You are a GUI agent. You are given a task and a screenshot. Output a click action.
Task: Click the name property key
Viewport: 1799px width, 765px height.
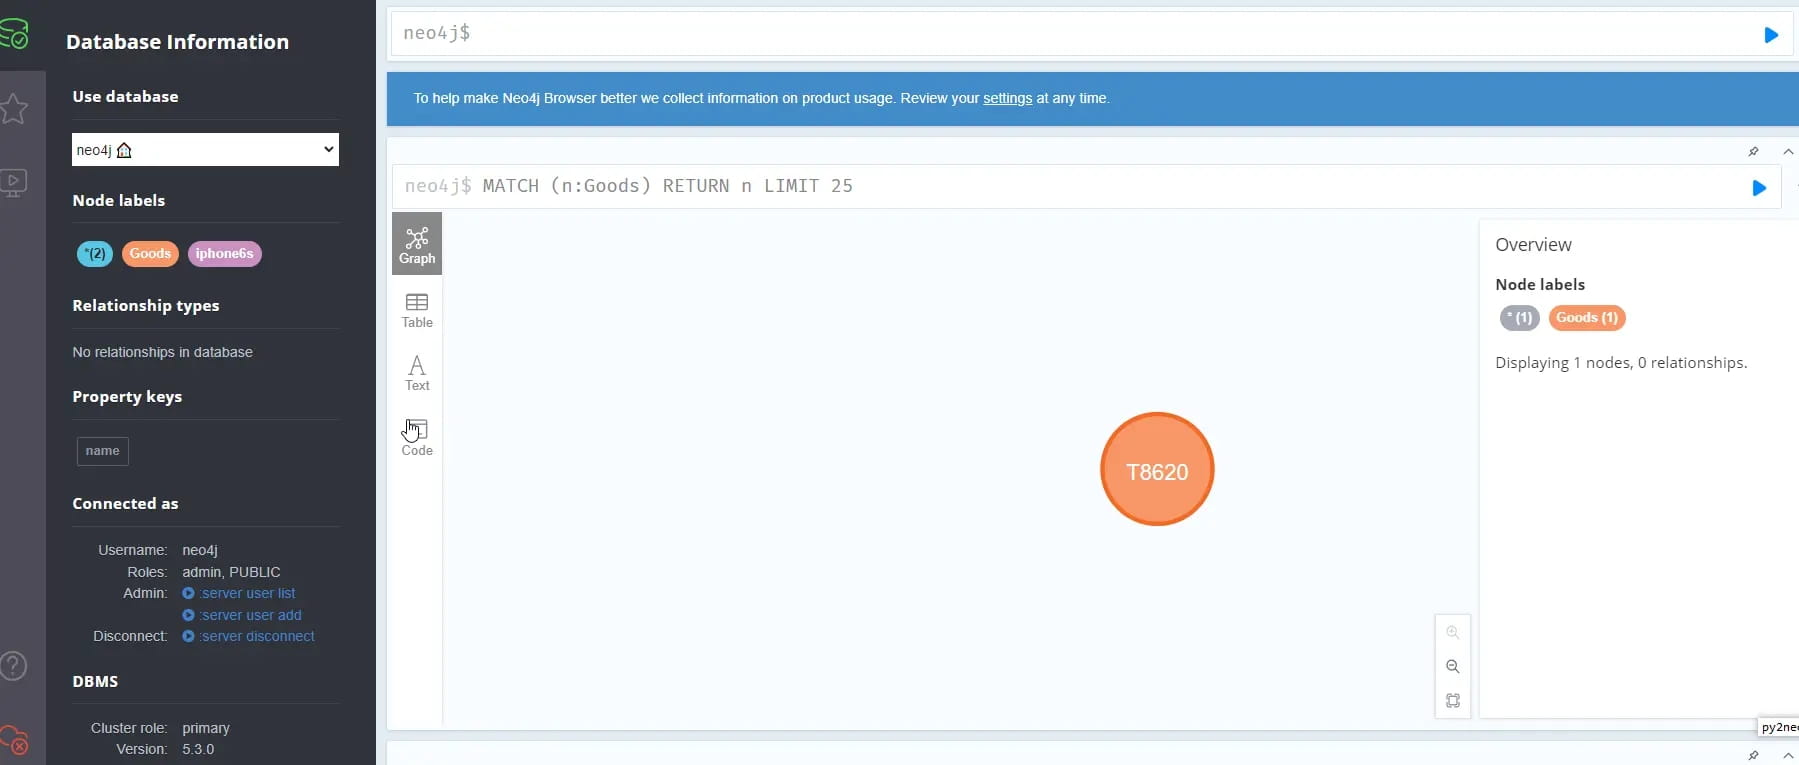coord(102,451)
